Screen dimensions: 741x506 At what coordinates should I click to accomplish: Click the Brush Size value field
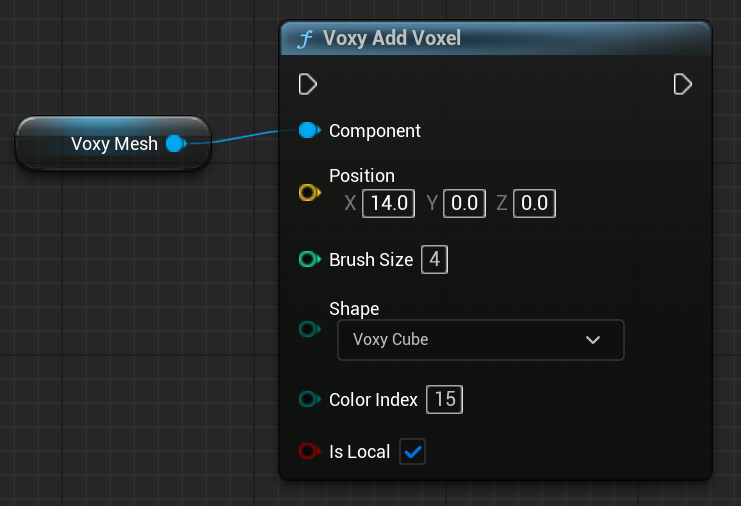point(434,260)
